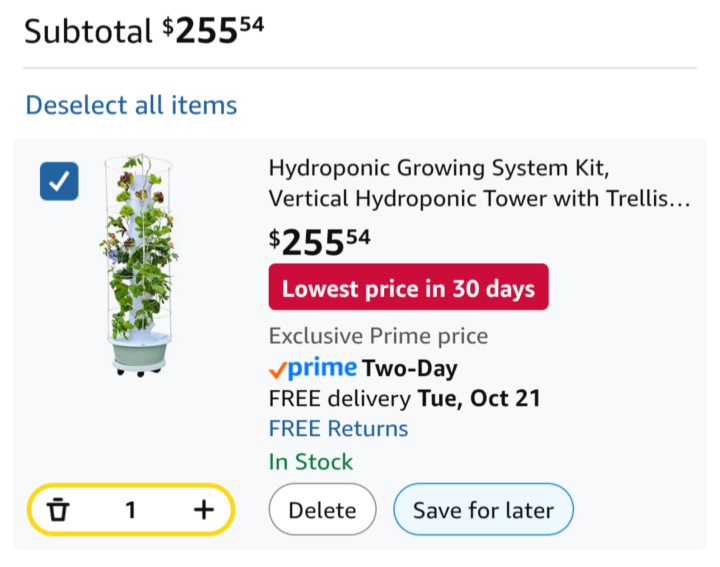Open the FREE Returns link
This screenshot has height=567, width=720.
338,429
